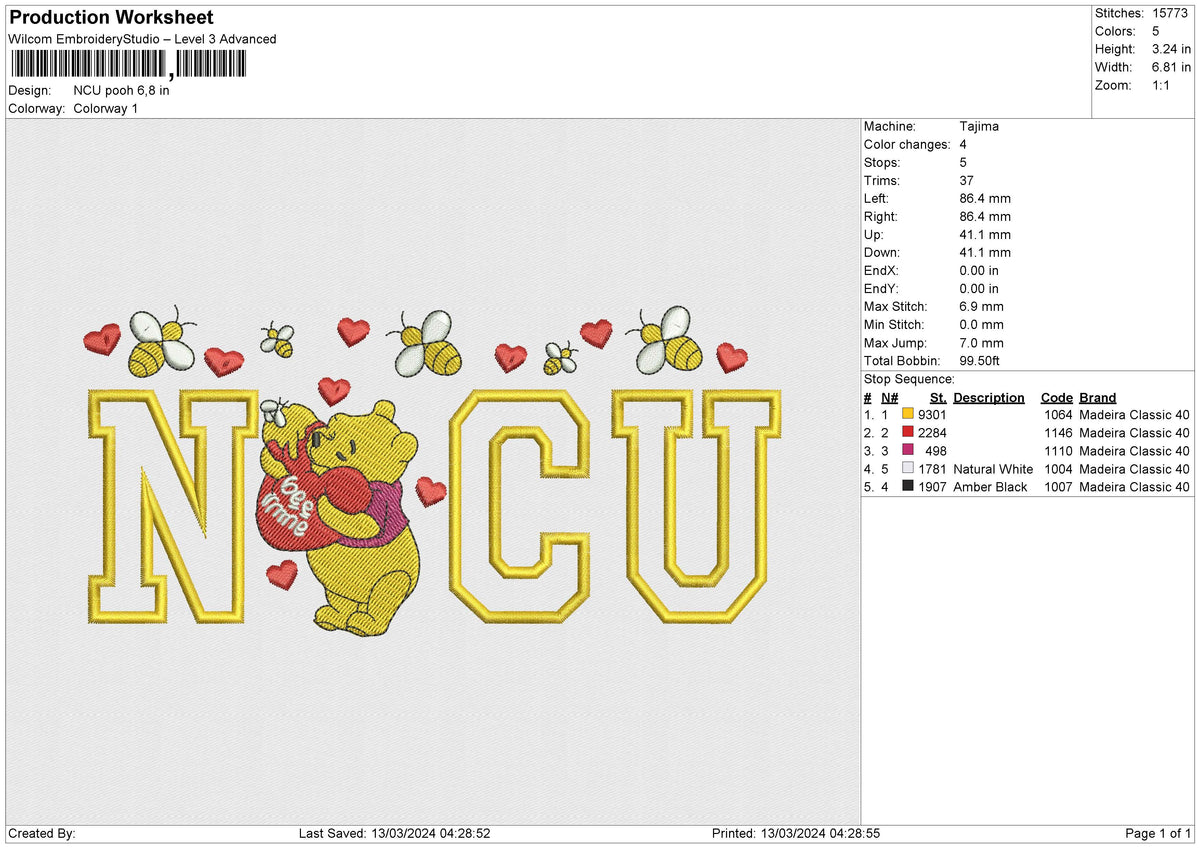This screenshot has height=848, width=1200.
Task: Click the 'Brand' column header
Action: [x=1098, y=397]
